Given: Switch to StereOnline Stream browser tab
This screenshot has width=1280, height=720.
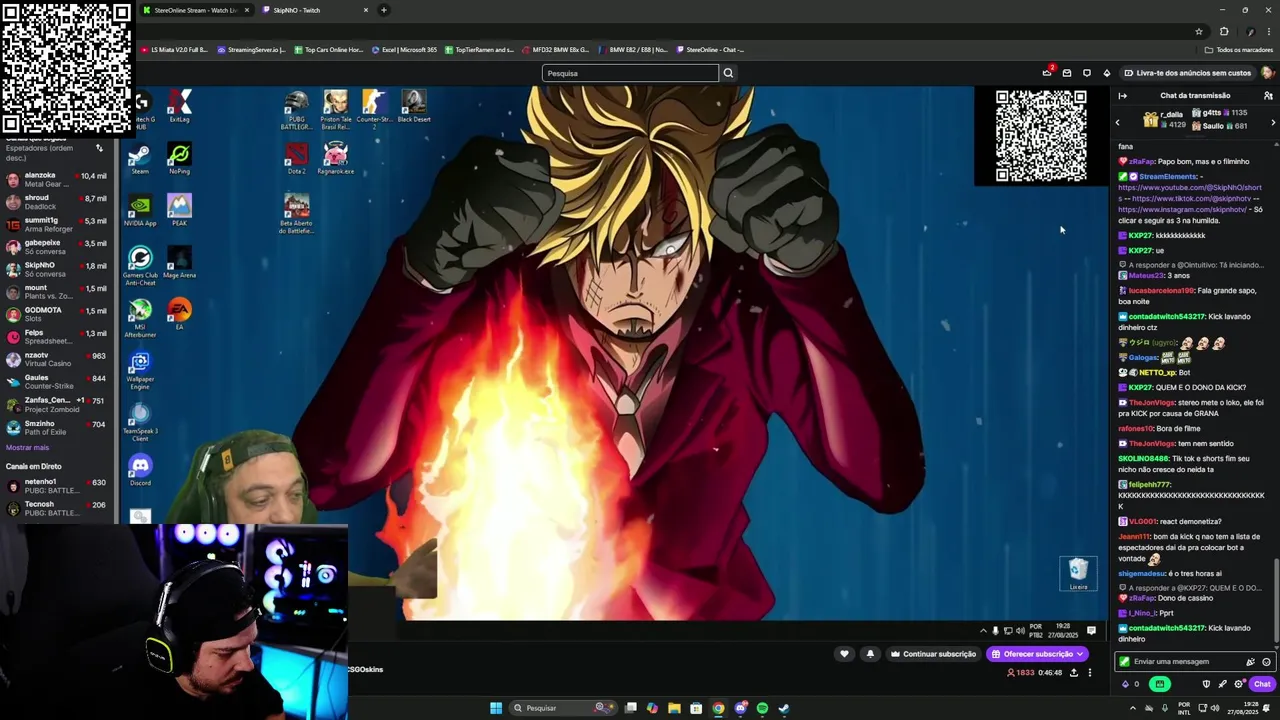Looking at the screenshot, I should click(x=196, y=10).
